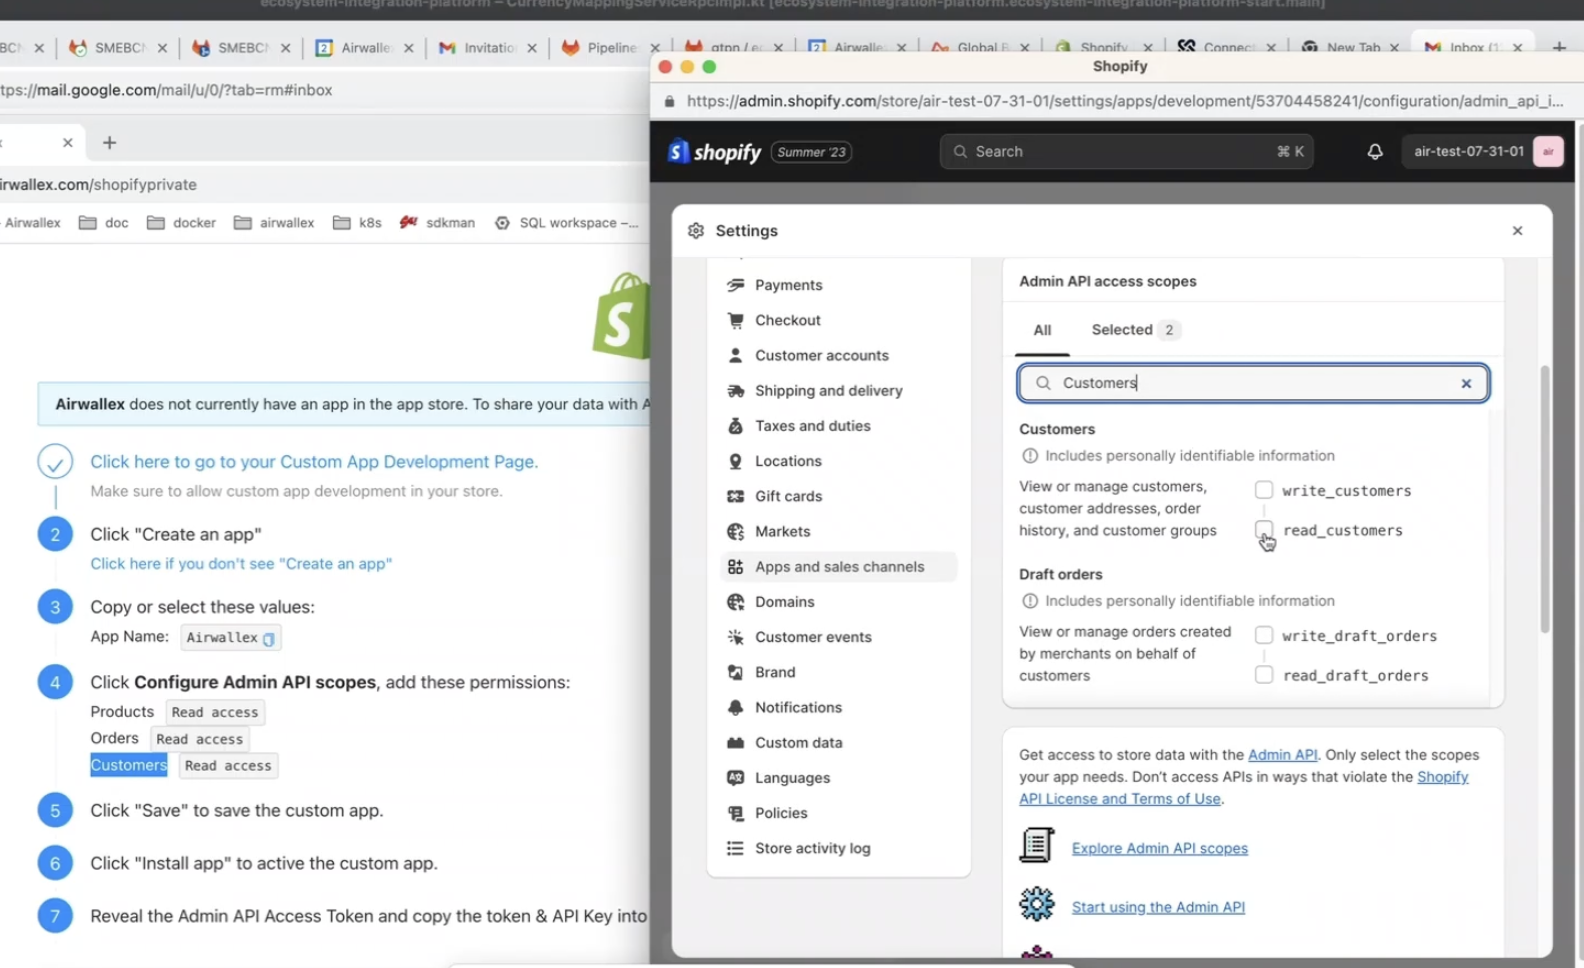Image resolution: width=1584 pixels, height=968 pixels.
Task: Toggle the write_draft_orders checkbox
Action: (x=1264, y=635)
